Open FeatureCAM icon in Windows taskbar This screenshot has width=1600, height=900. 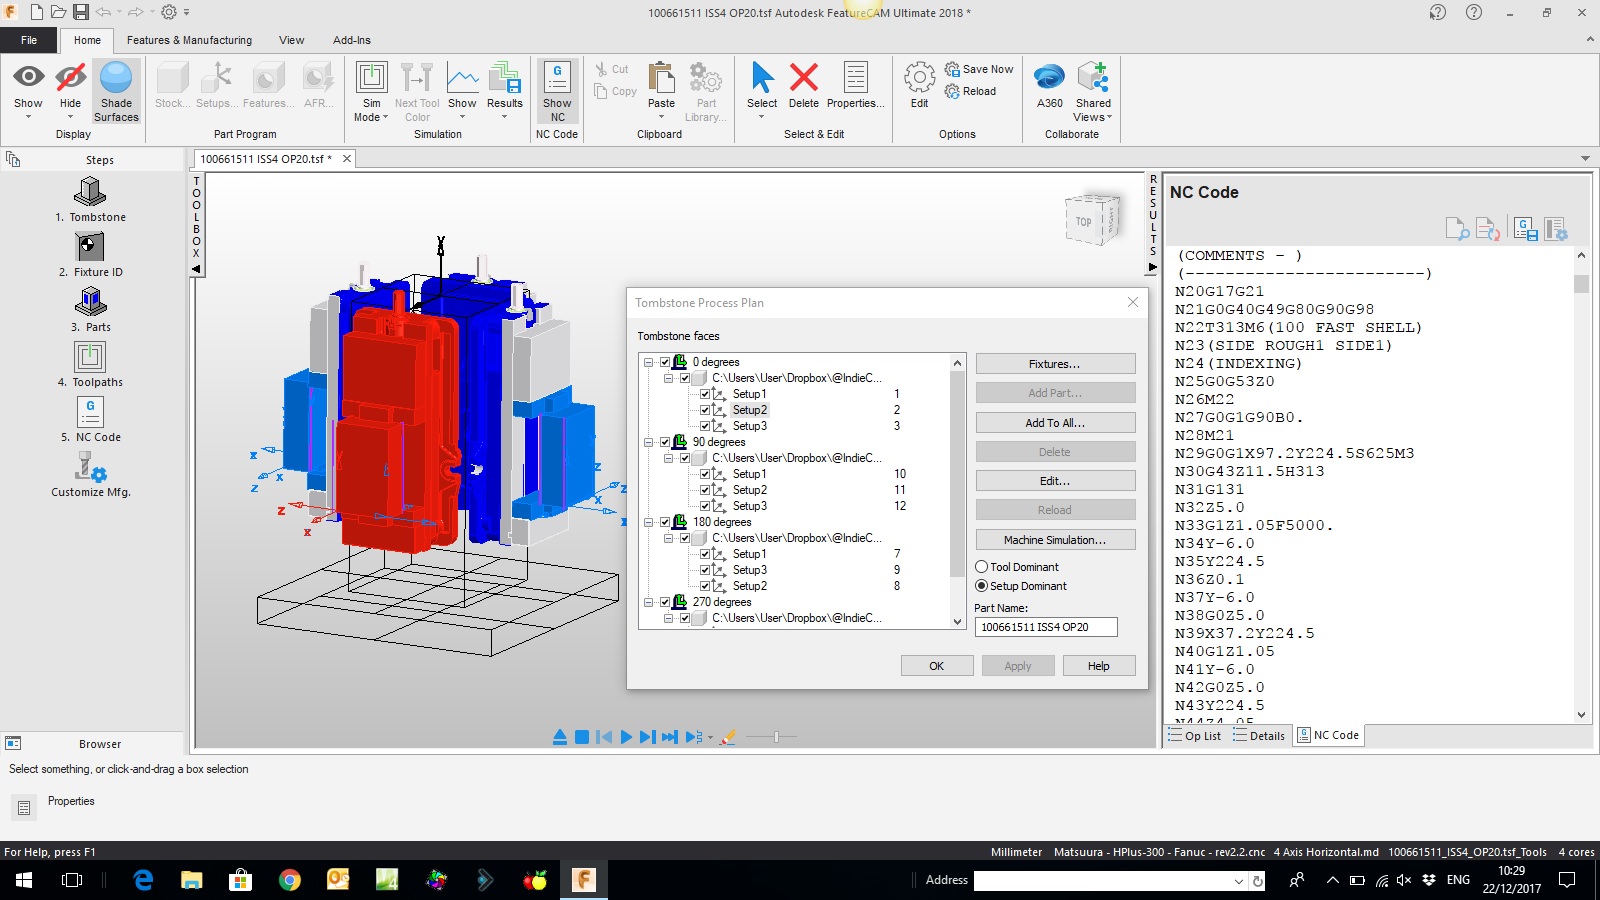click(583, 880)
